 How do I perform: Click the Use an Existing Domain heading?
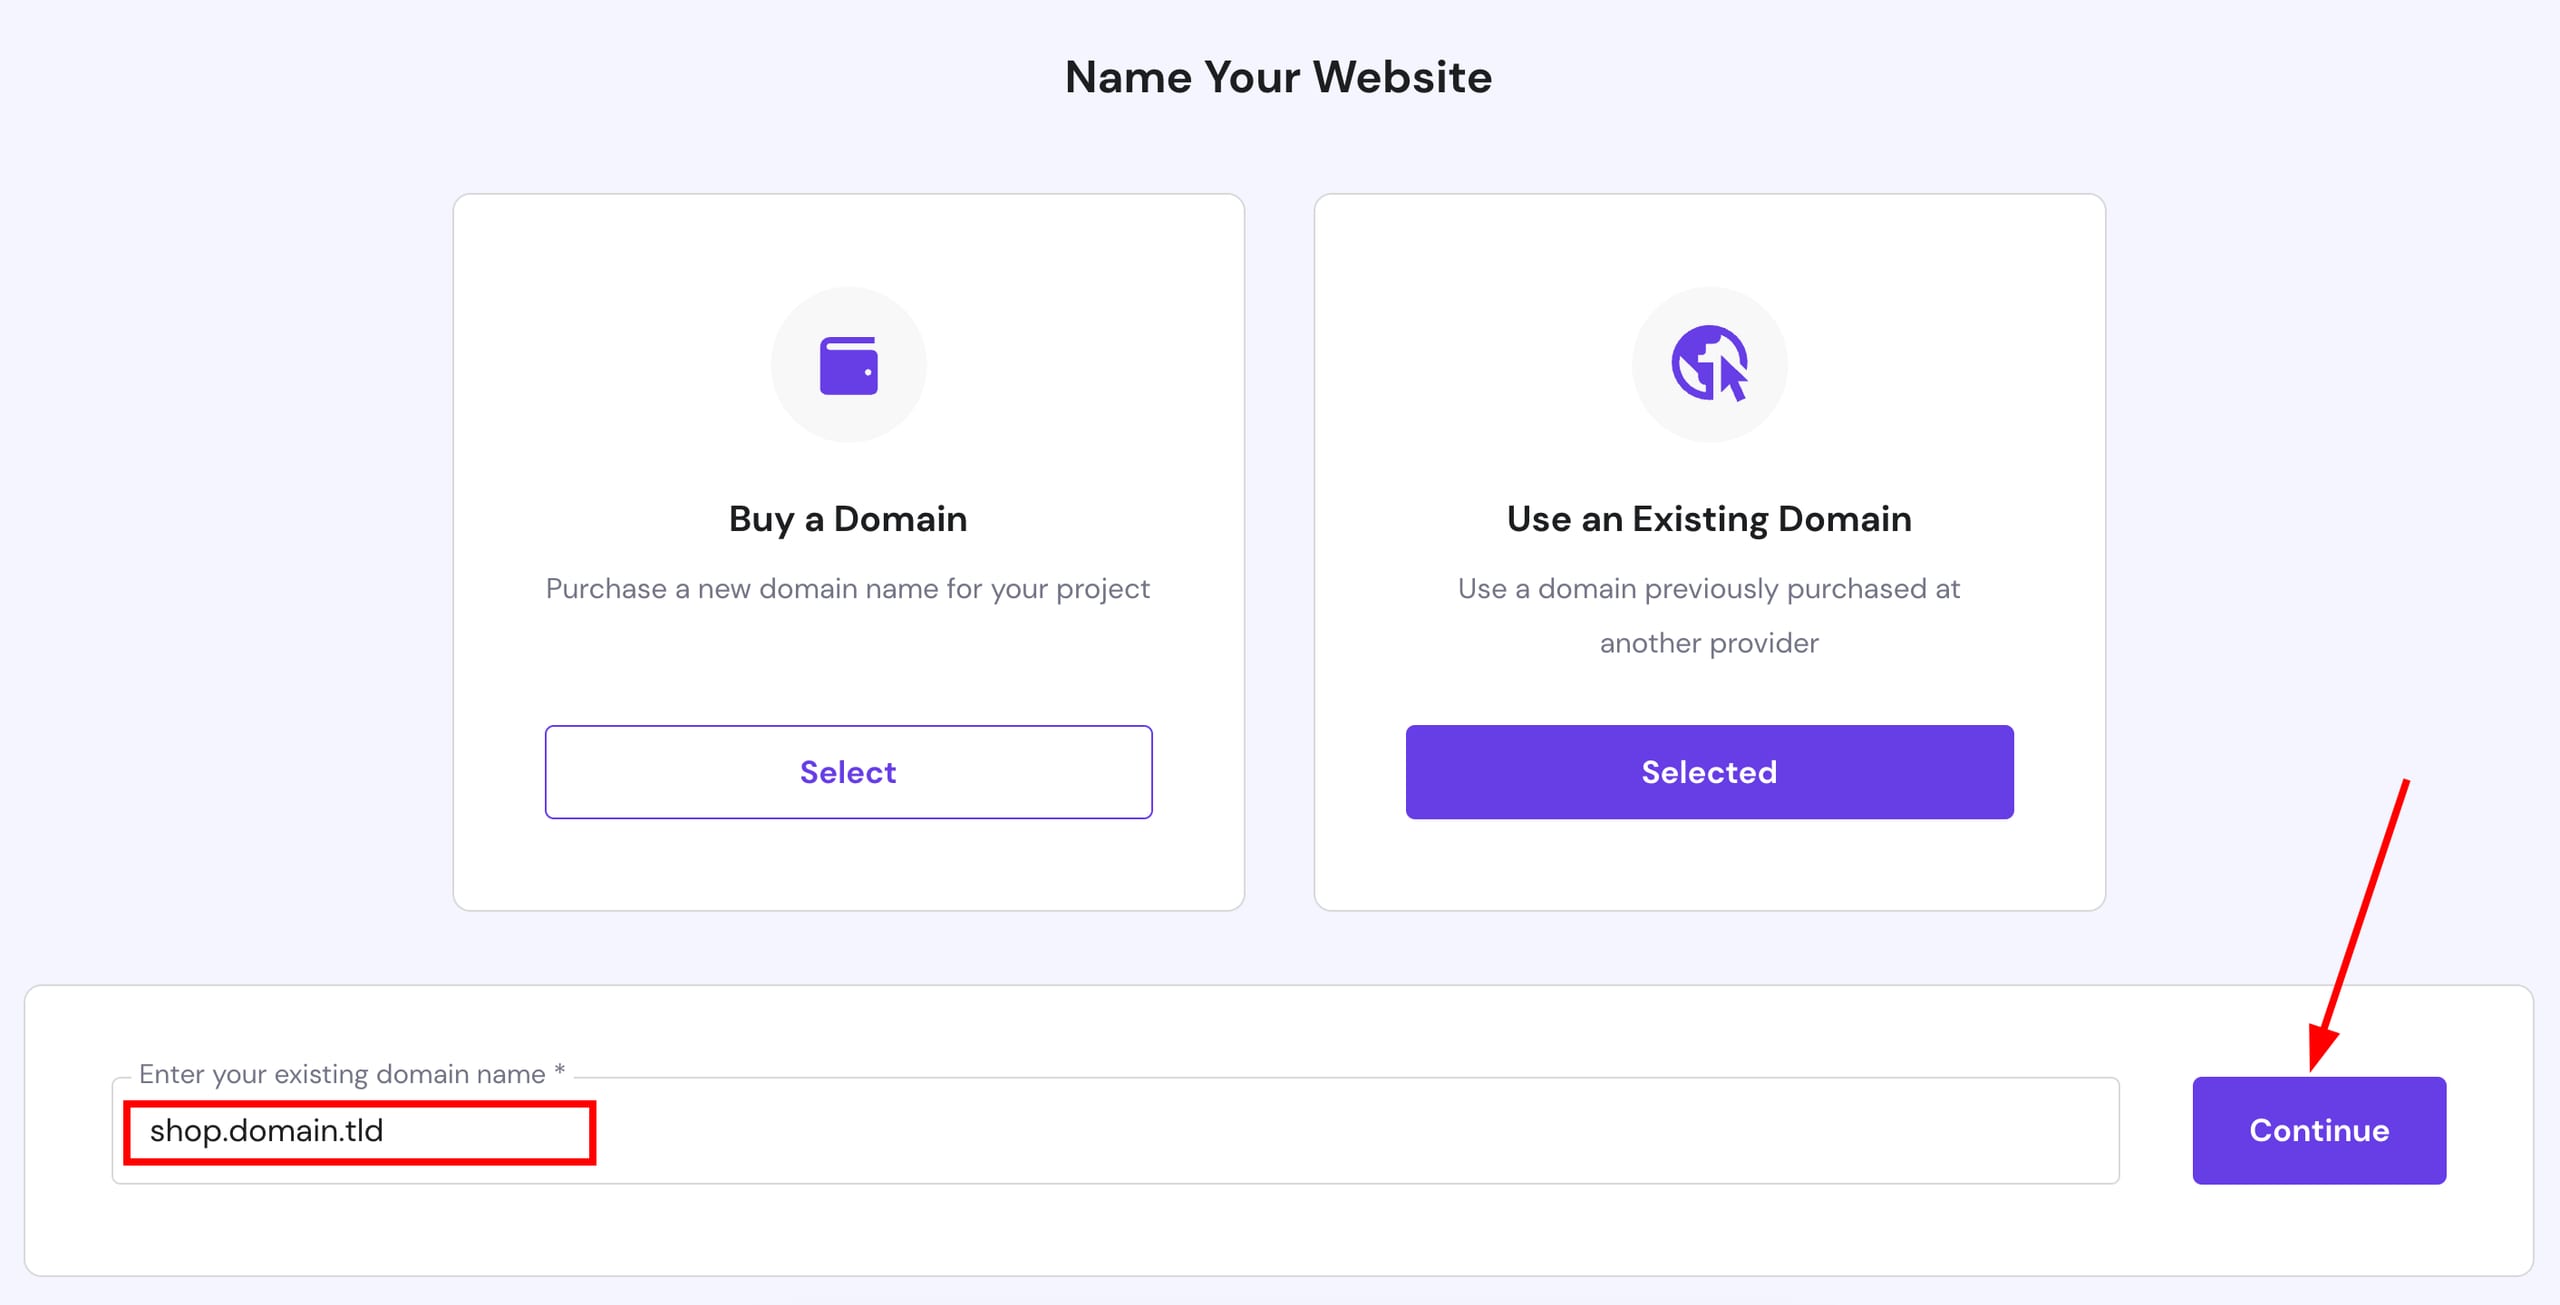point(1709,519)
